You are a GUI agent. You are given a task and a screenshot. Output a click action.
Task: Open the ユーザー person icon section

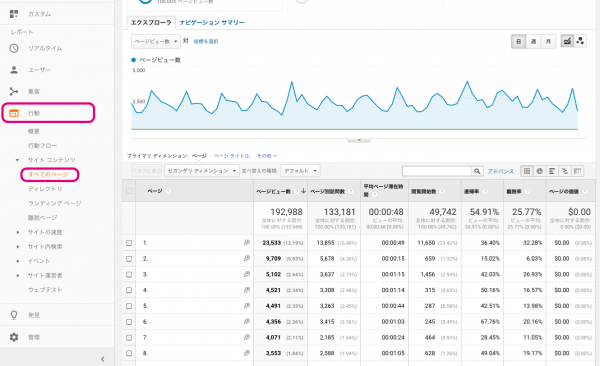pyautogui.click(x=14, y=70)
